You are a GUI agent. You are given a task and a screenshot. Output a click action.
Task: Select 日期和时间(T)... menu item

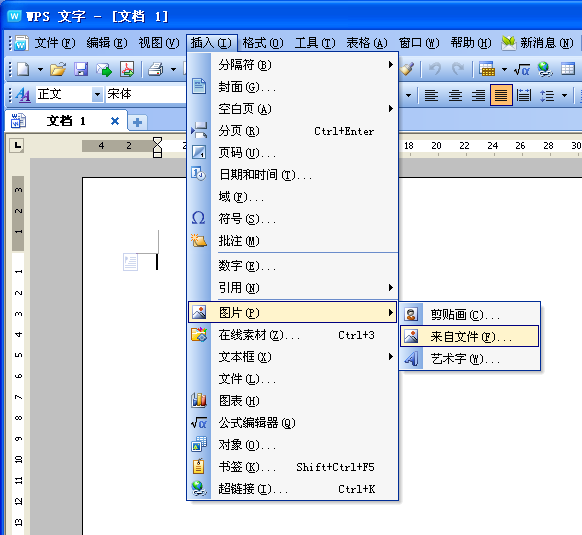[x=293, y=174]
